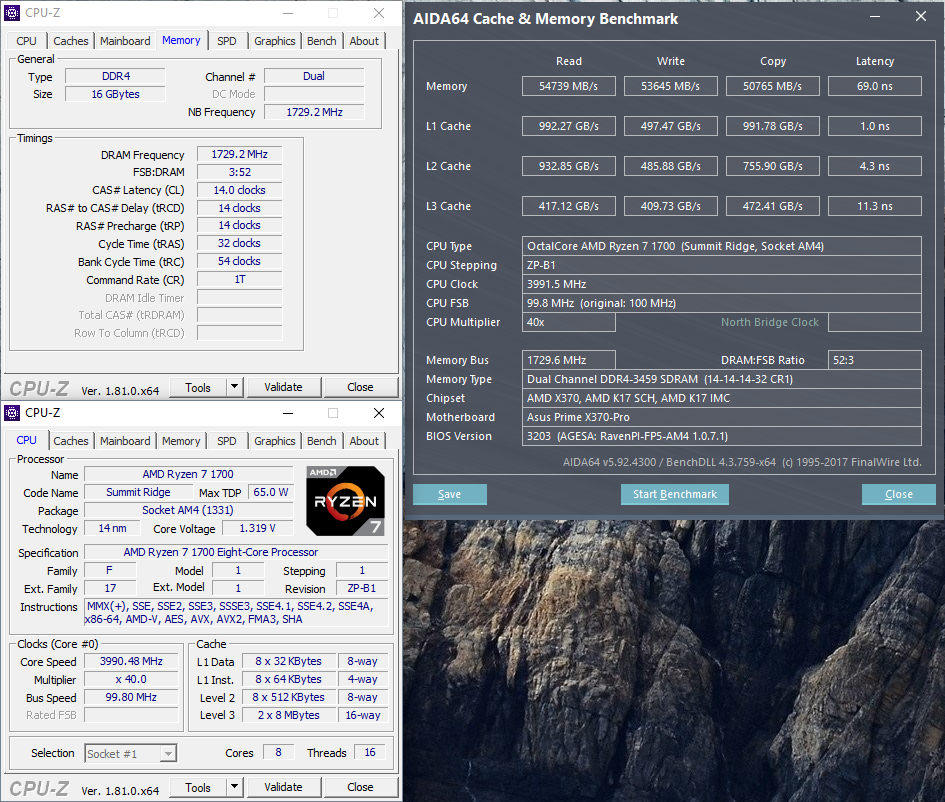The image size is (945, 802).
Task: Open the Caches tab in the CPU-Z Processor-info window
Action: point(71,441)
